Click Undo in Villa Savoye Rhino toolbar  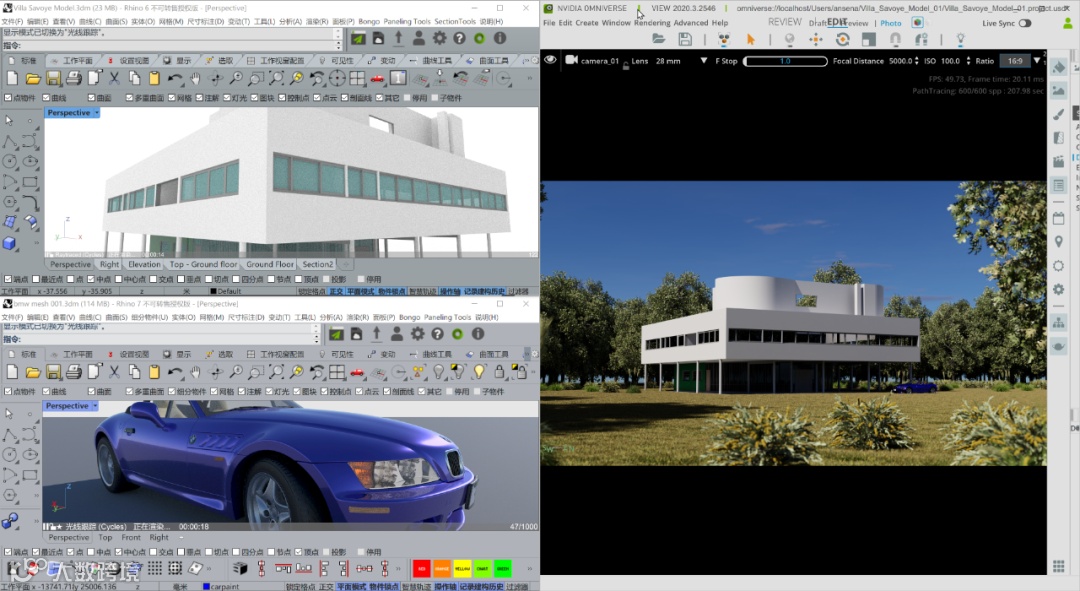click(175, 79)
